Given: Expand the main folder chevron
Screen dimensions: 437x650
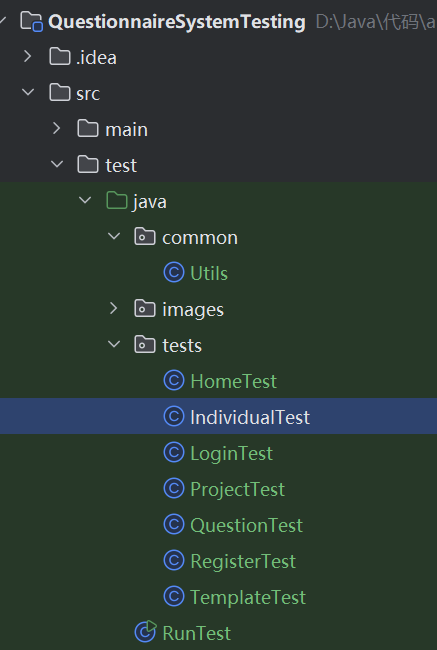Looking at the screenshot, I should 56,129.
